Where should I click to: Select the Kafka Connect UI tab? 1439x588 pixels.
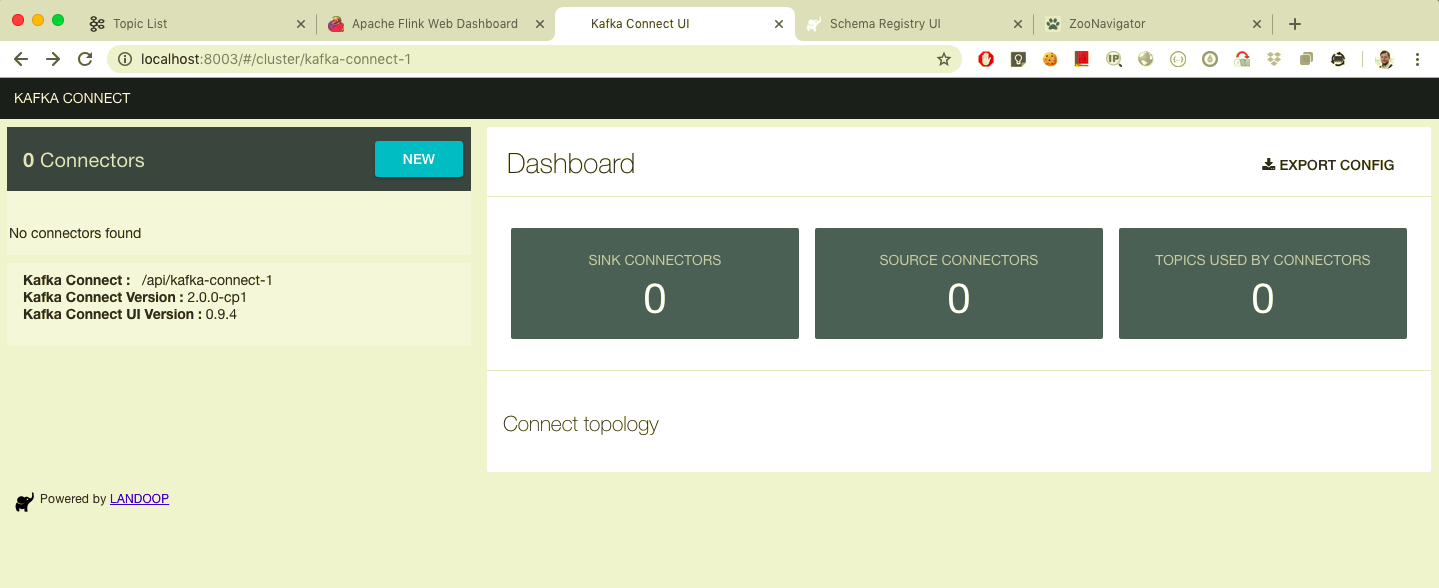click(x=675, y=23)
